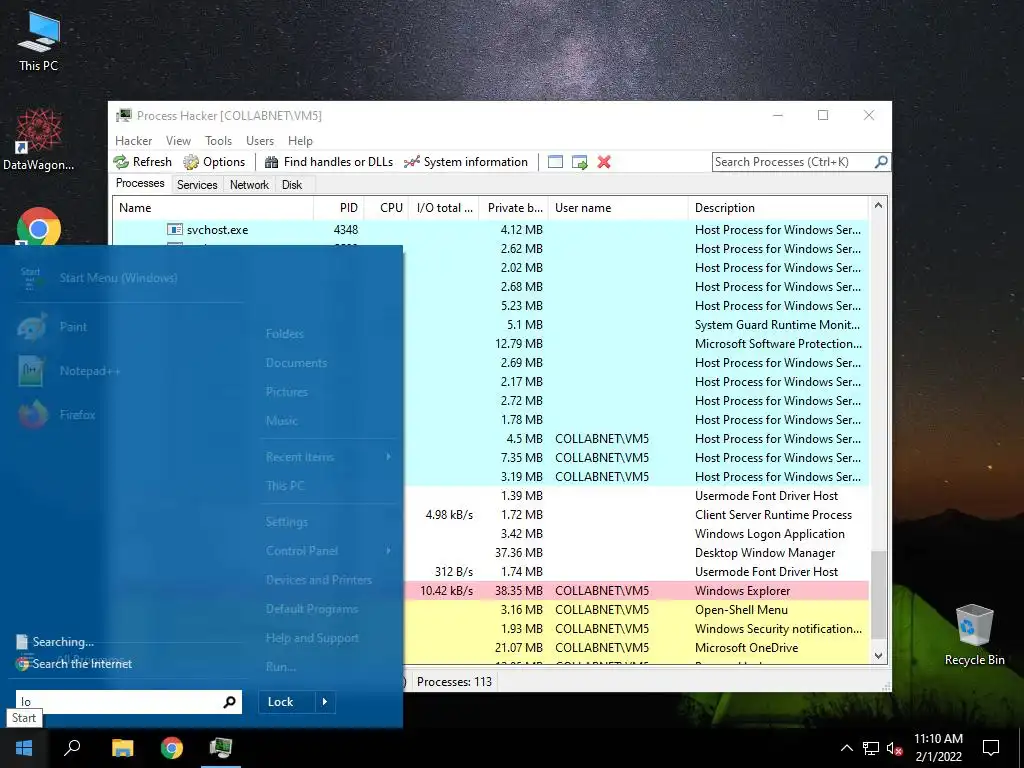This screenshot has width=1024, height=768.
Task: Open the Tools menu
Action: coord(218,141)
